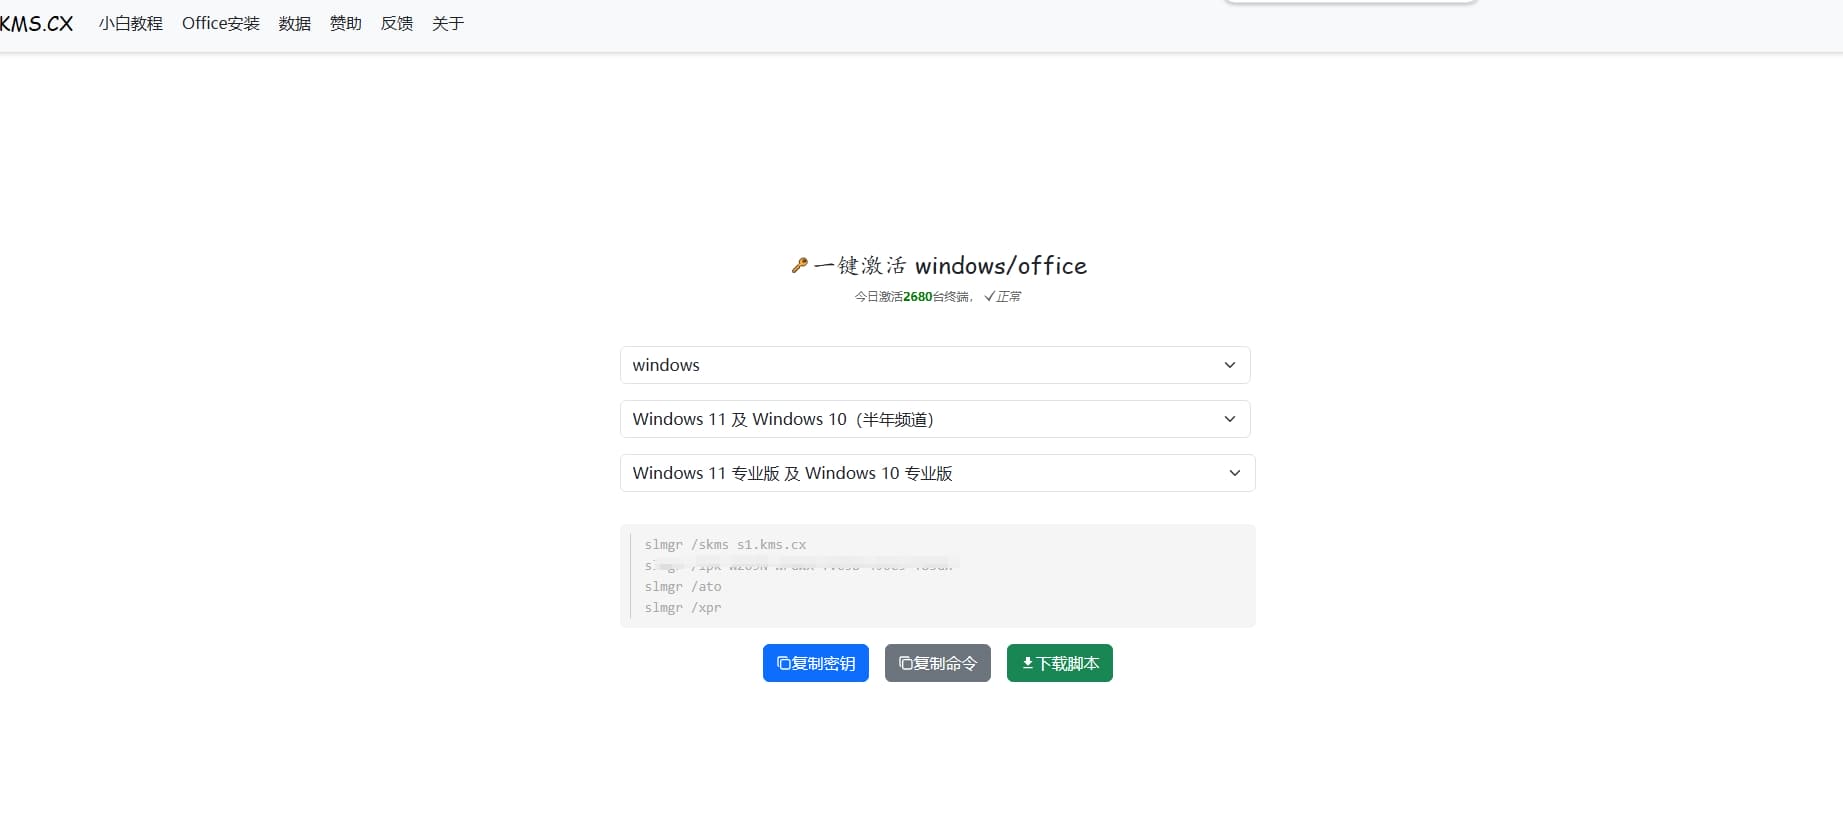Click the 一键激活 windows/office heading

pyautogui.click(x=950, y=265)
